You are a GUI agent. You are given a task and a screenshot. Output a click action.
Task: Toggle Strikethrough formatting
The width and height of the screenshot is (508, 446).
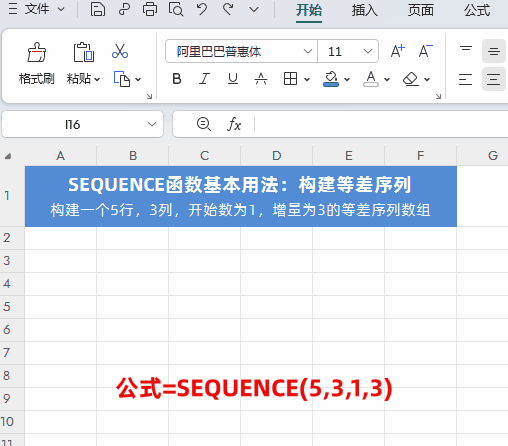pyautogui.click(x=261, y=79)
